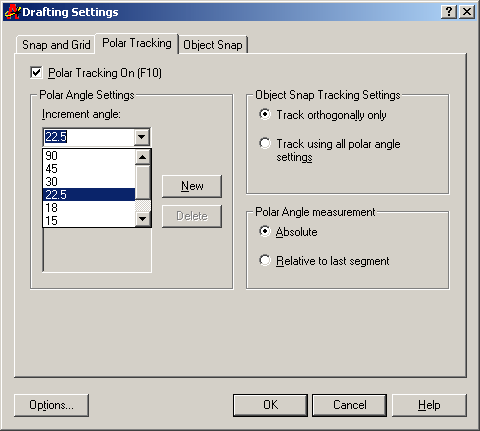Viewport: 480px width, 431px height.
Task: Choose Relative to last segment option
Action: [x=265, y=260]
